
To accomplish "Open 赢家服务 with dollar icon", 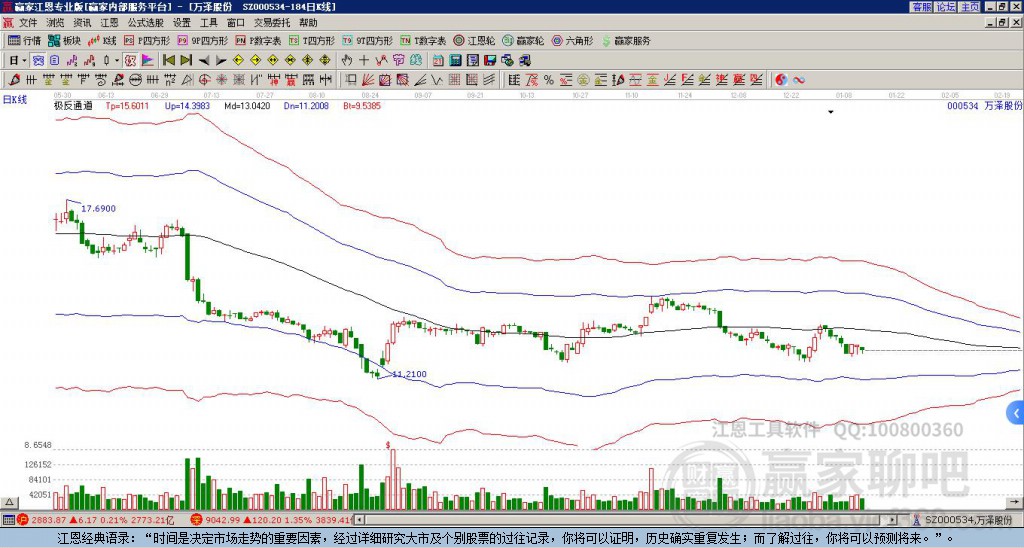I will [626, 40].
